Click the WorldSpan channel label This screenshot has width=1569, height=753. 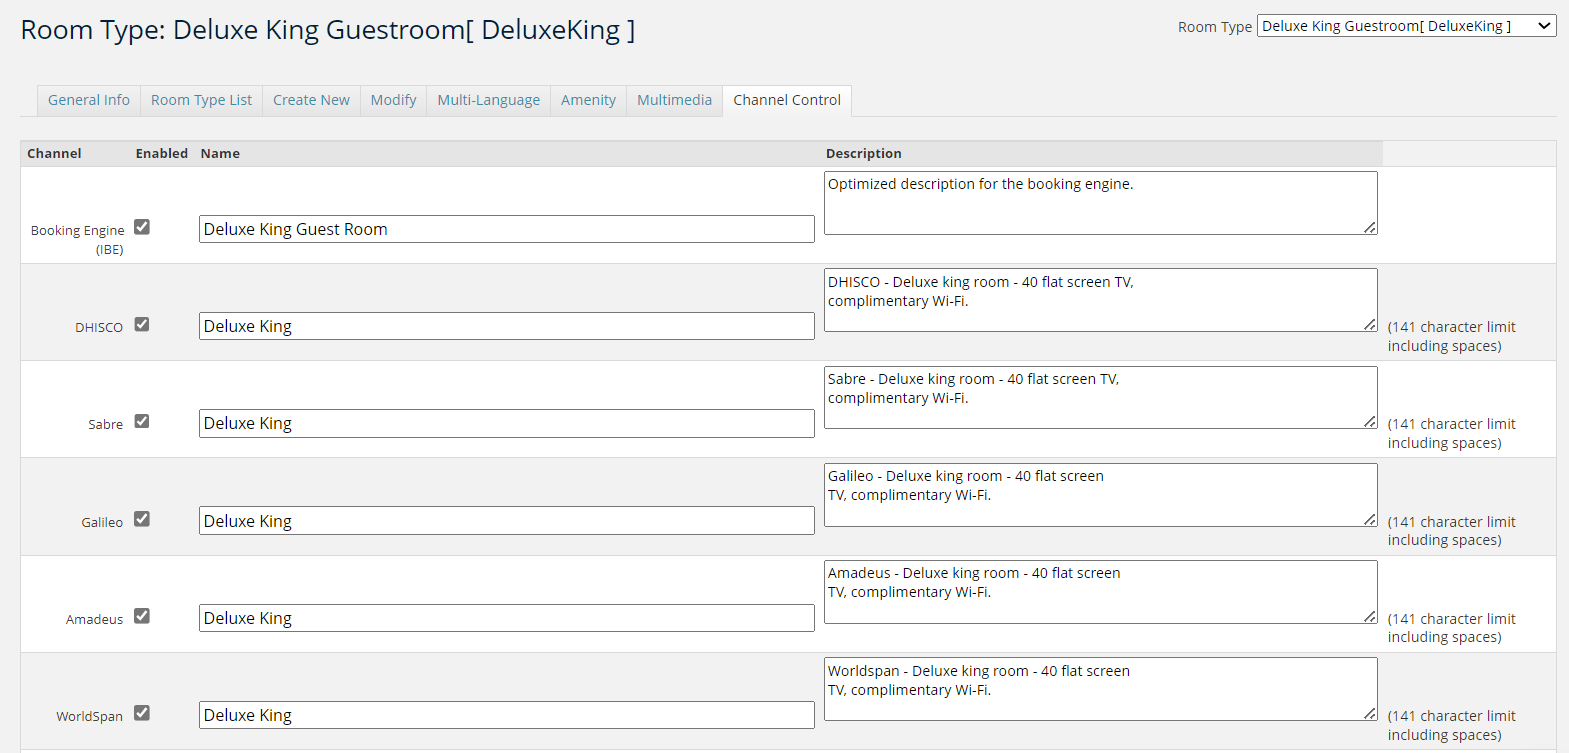click(90, 716)
